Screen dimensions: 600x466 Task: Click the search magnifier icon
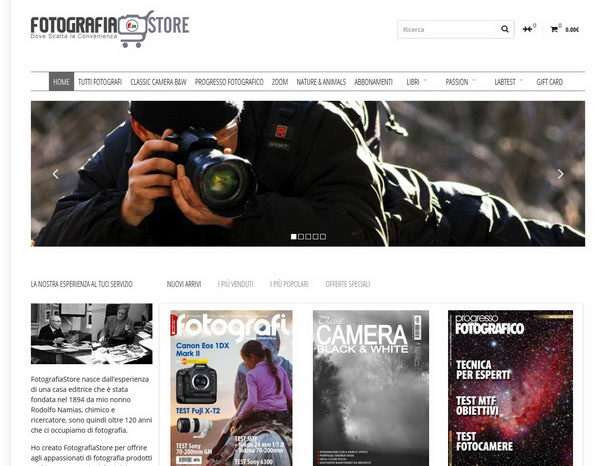pos(505,29)
